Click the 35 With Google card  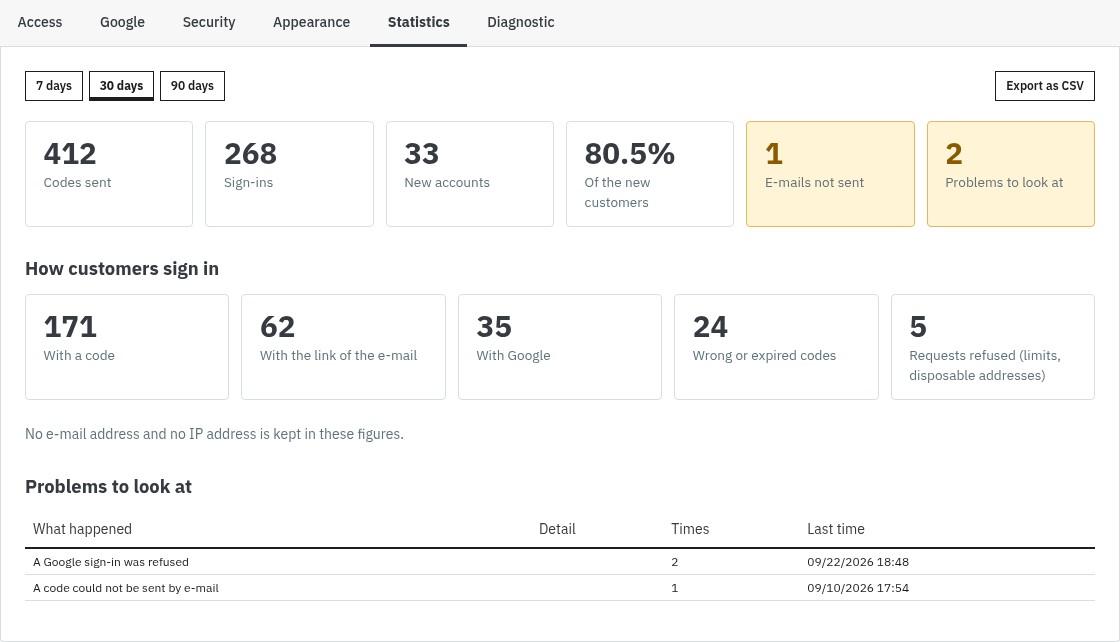pos(560,346)
